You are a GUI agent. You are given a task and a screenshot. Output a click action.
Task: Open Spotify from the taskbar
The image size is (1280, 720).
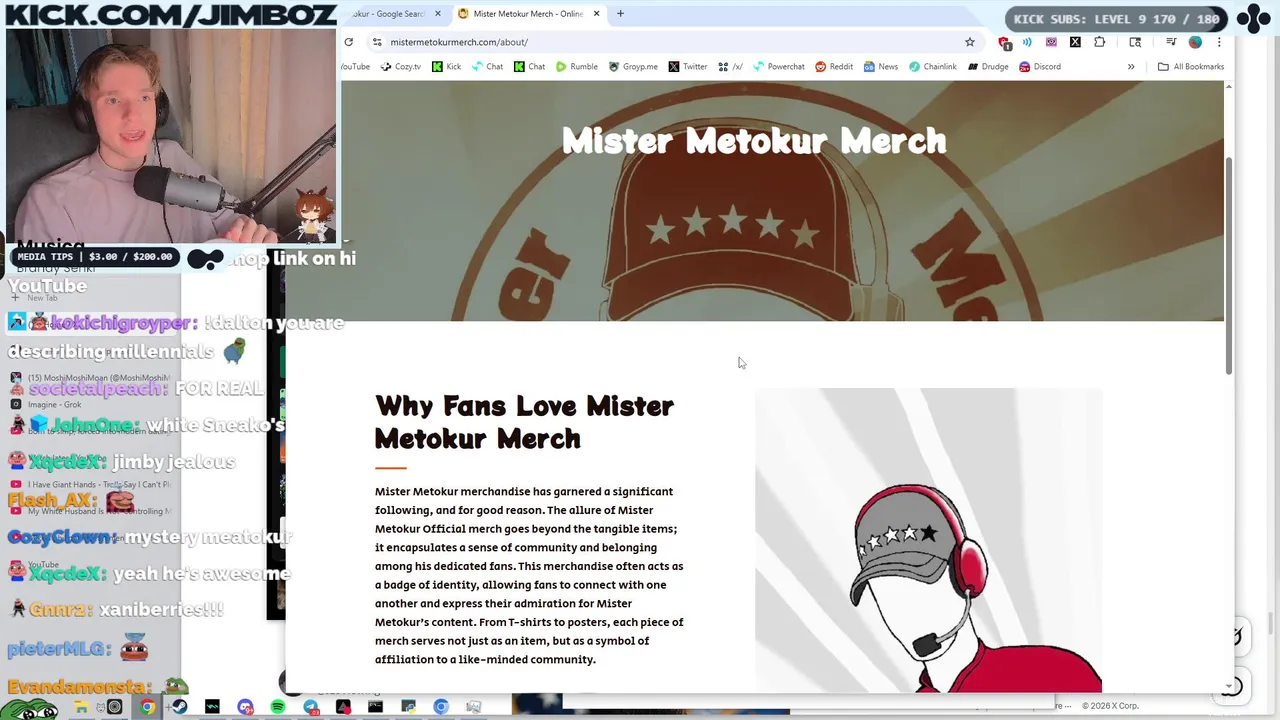278,707
